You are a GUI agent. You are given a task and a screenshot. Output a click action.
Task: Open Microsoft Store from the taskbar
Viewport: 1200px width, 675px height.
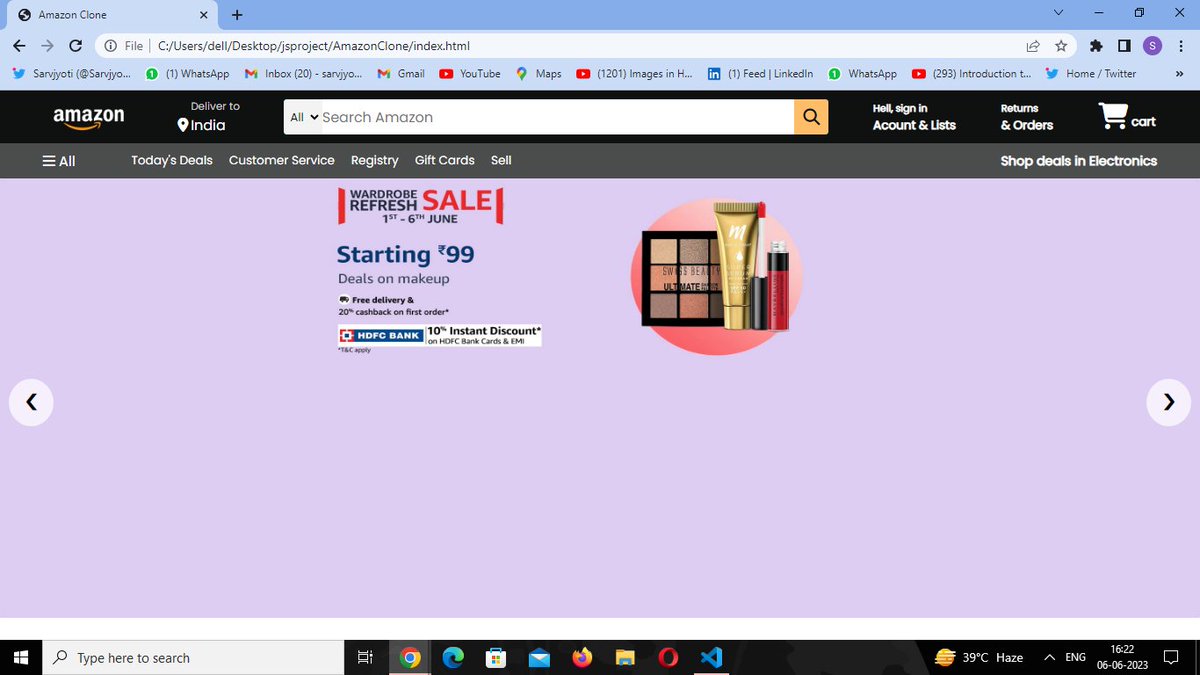(495, 658)
